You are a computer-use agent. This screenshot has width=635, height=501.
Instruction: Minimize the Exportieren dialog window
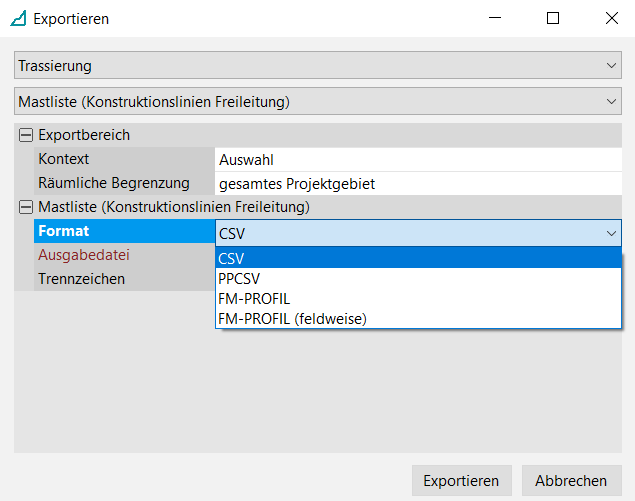click(495, 18)
